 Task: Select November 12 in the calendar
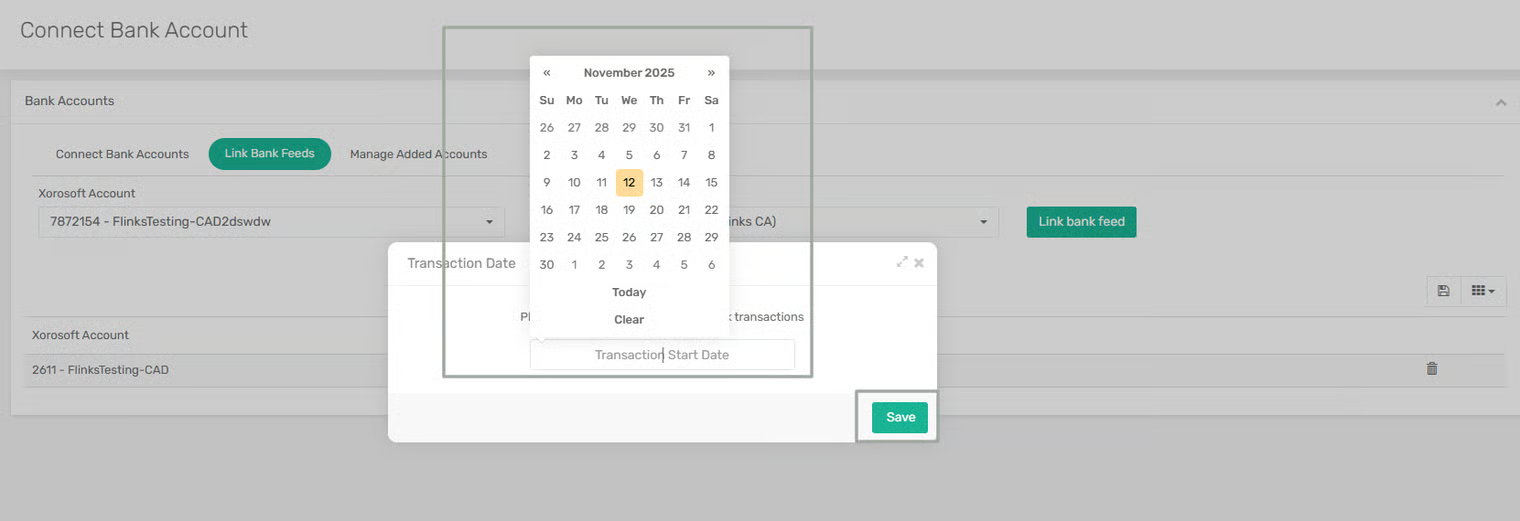[629, 182]
